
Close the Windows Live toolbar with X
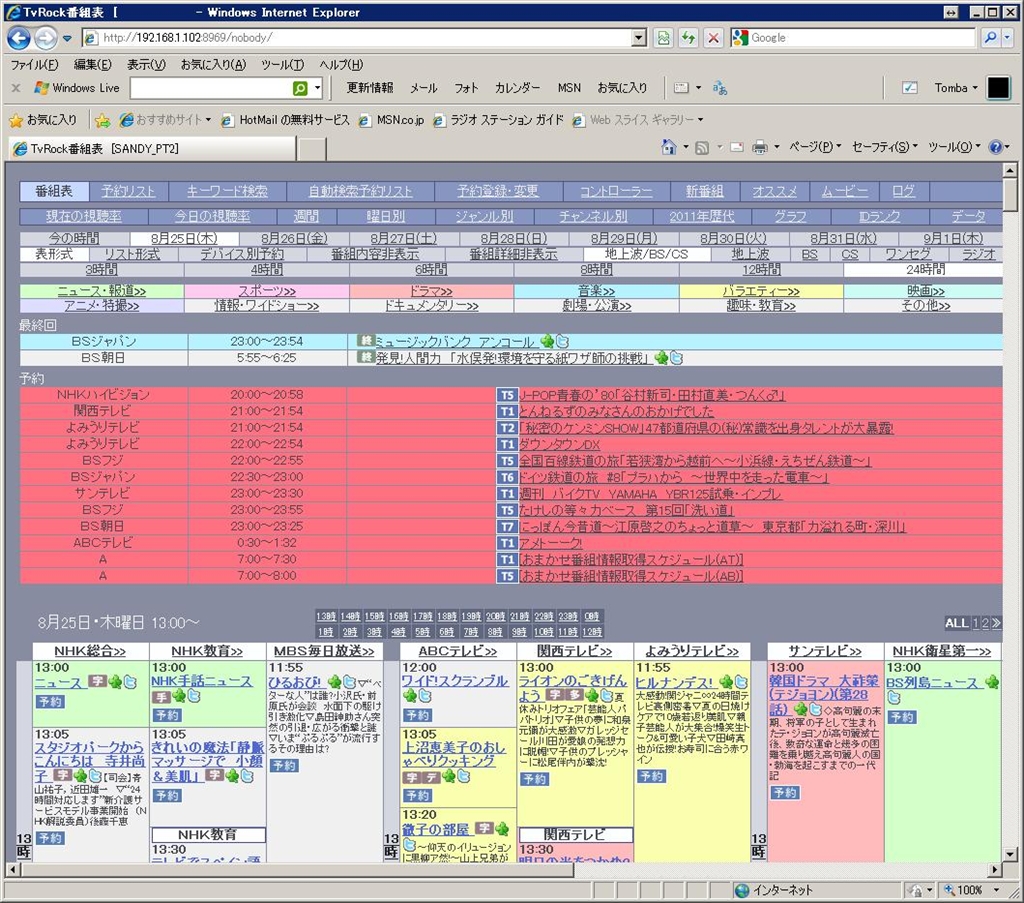[x=16, y=88]
